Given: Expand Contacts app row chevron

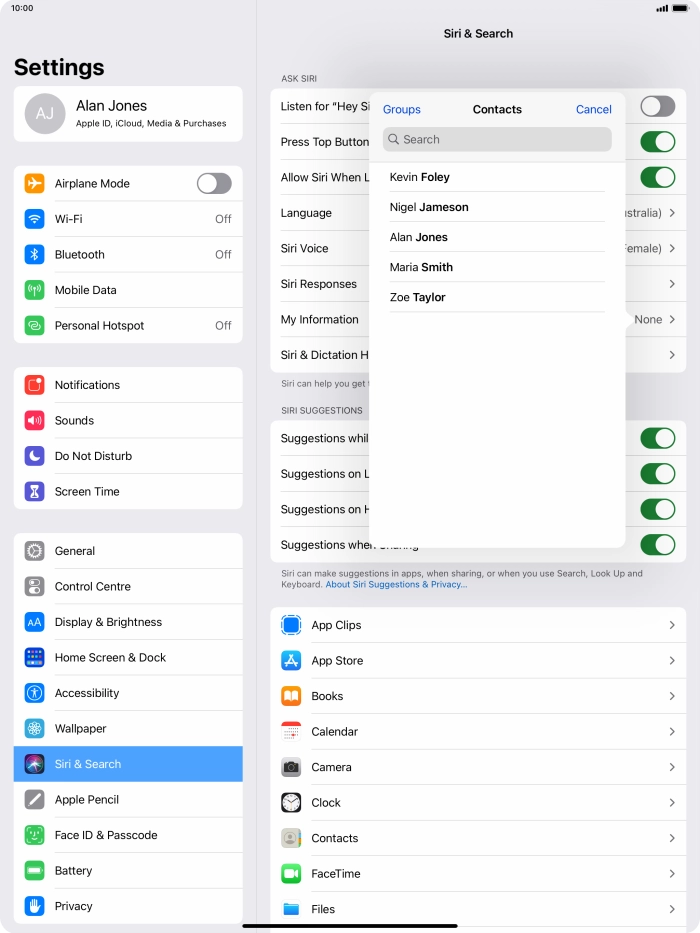Looking at the screenshot, I should (x=672, y=838).
